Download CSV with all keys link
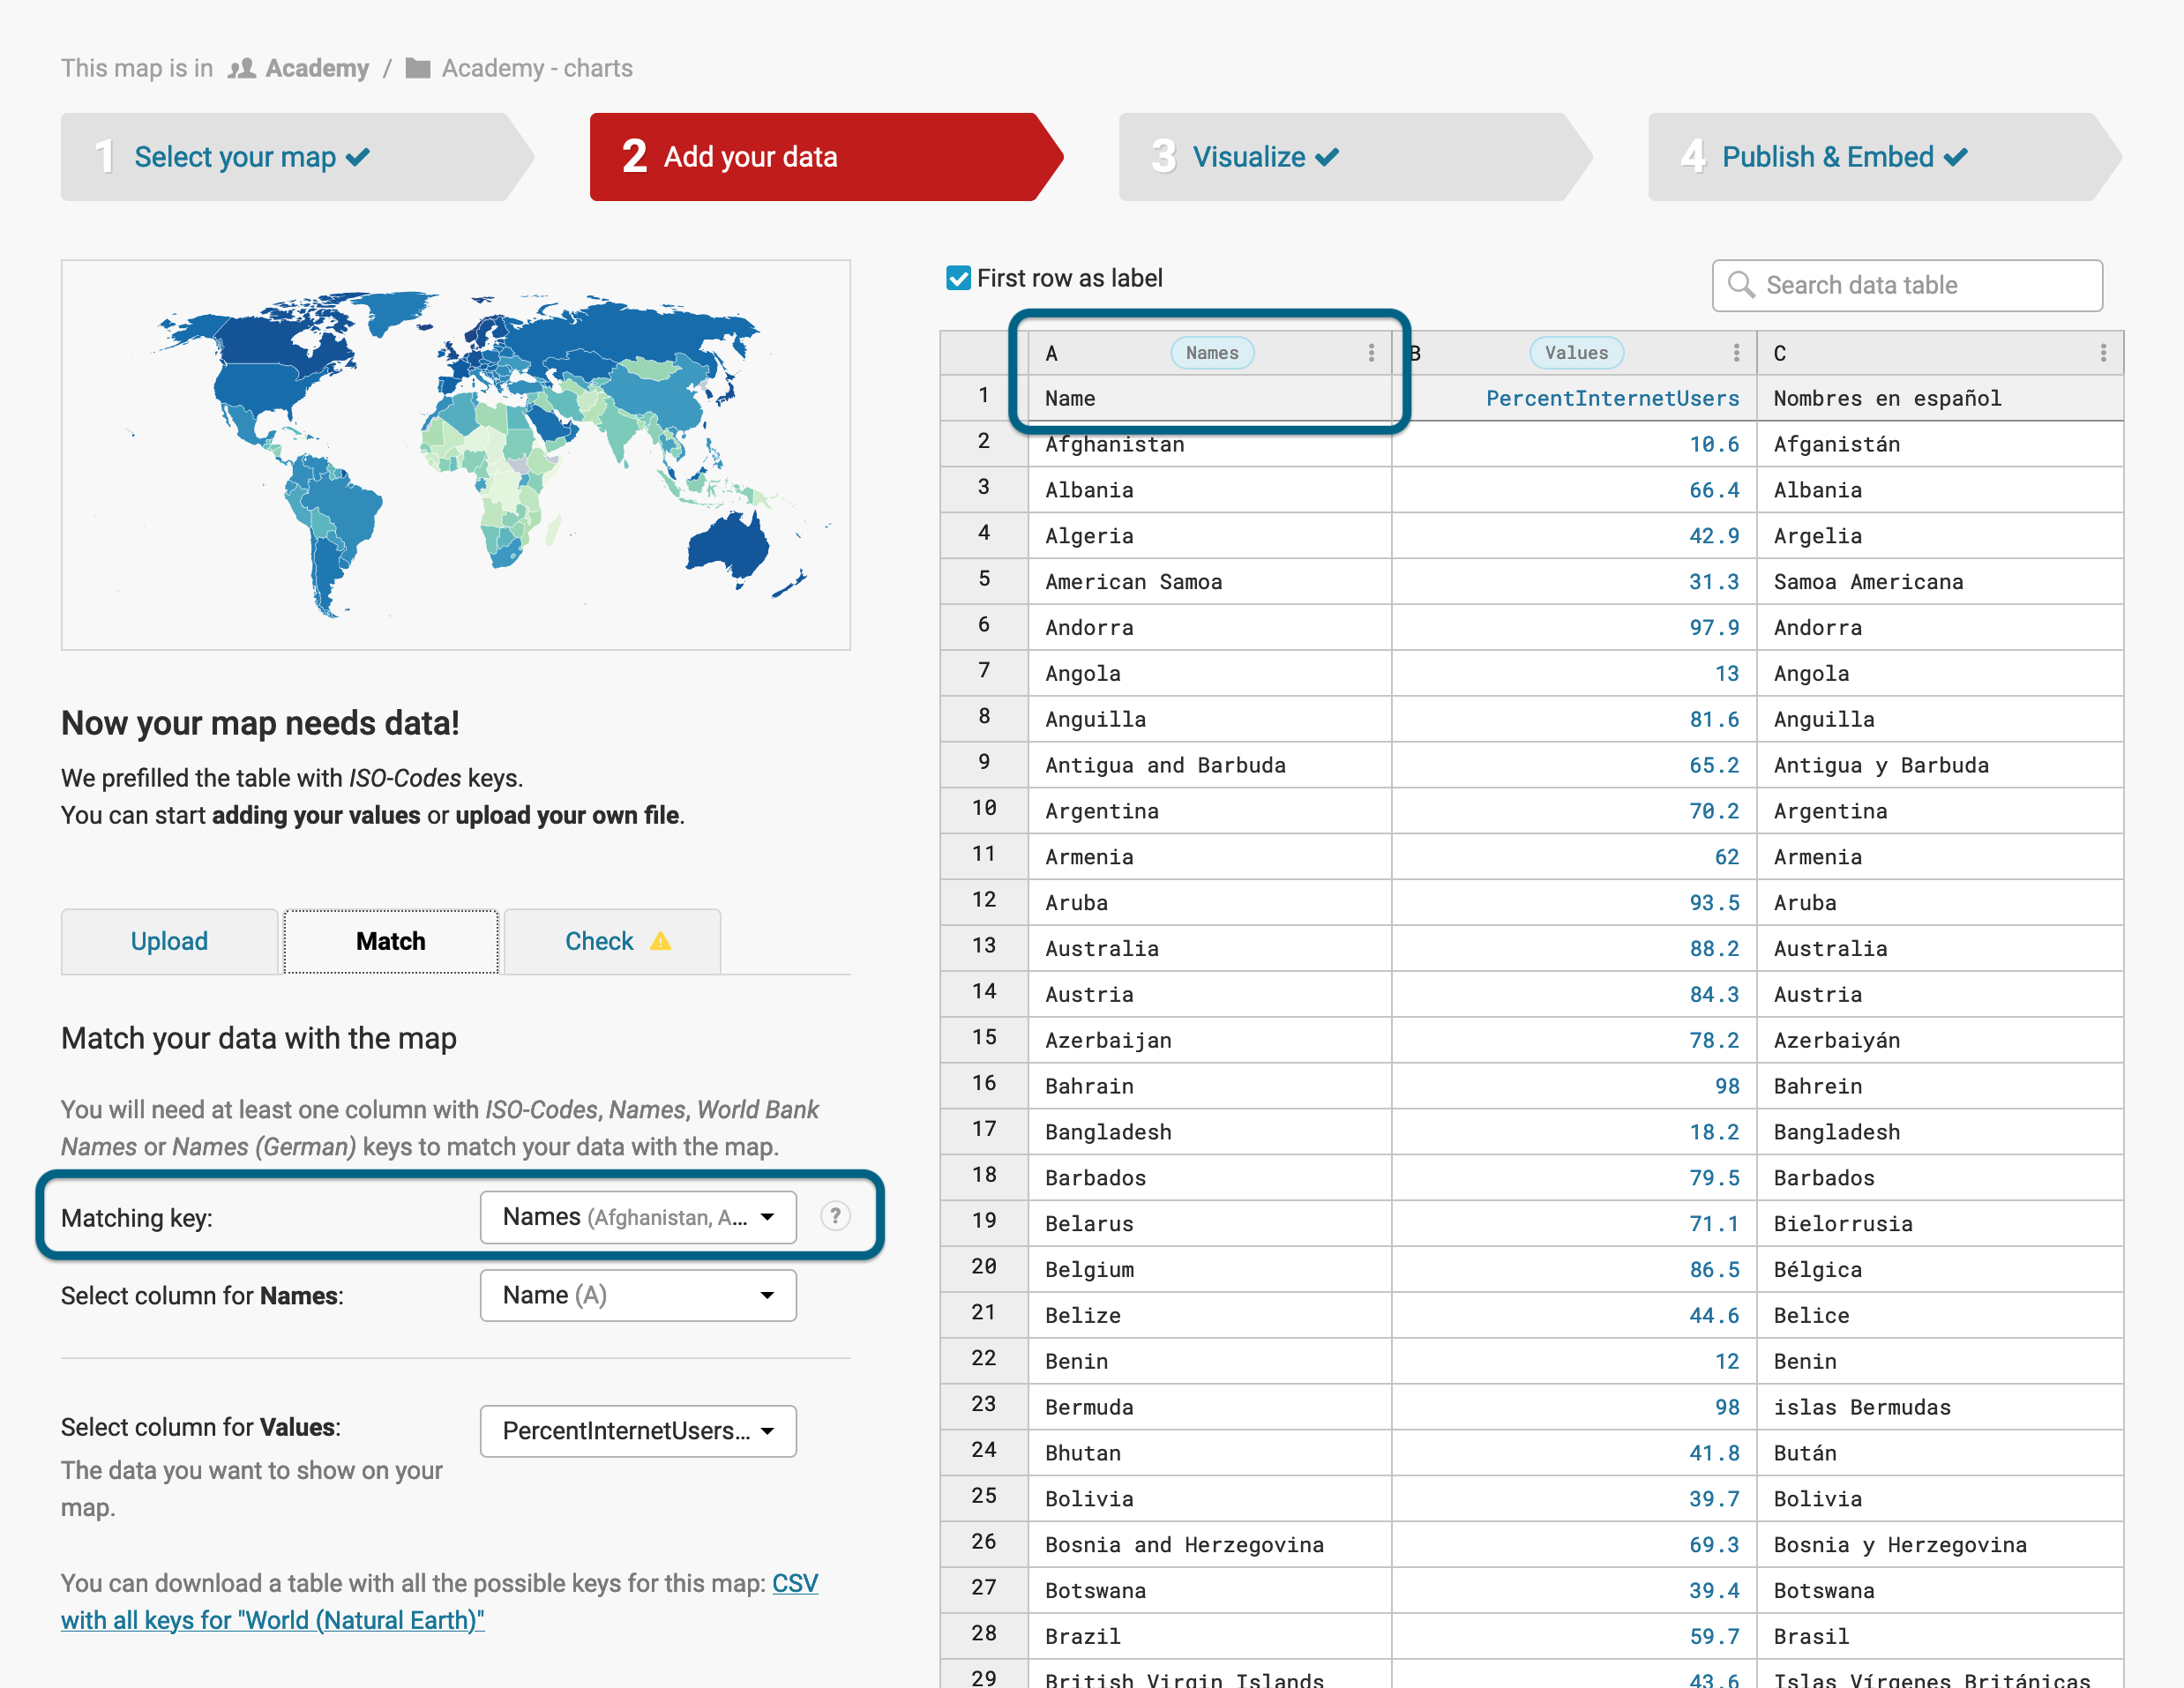This screenshot has height=1688, width=2184. [x=272, y=1620]
